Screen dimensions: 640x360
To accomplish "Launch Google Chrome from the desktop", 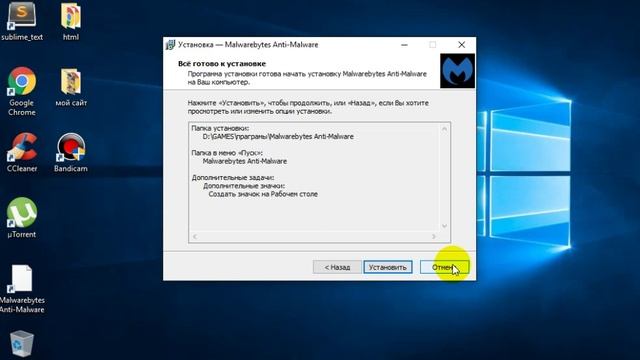I will pos(22,91).
